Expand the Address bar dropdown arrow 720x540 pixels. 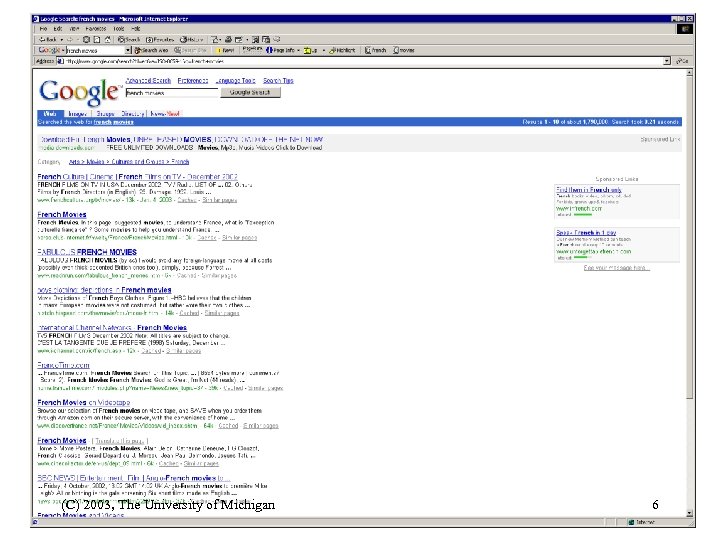pyautogui.click(x=667, y=61)
